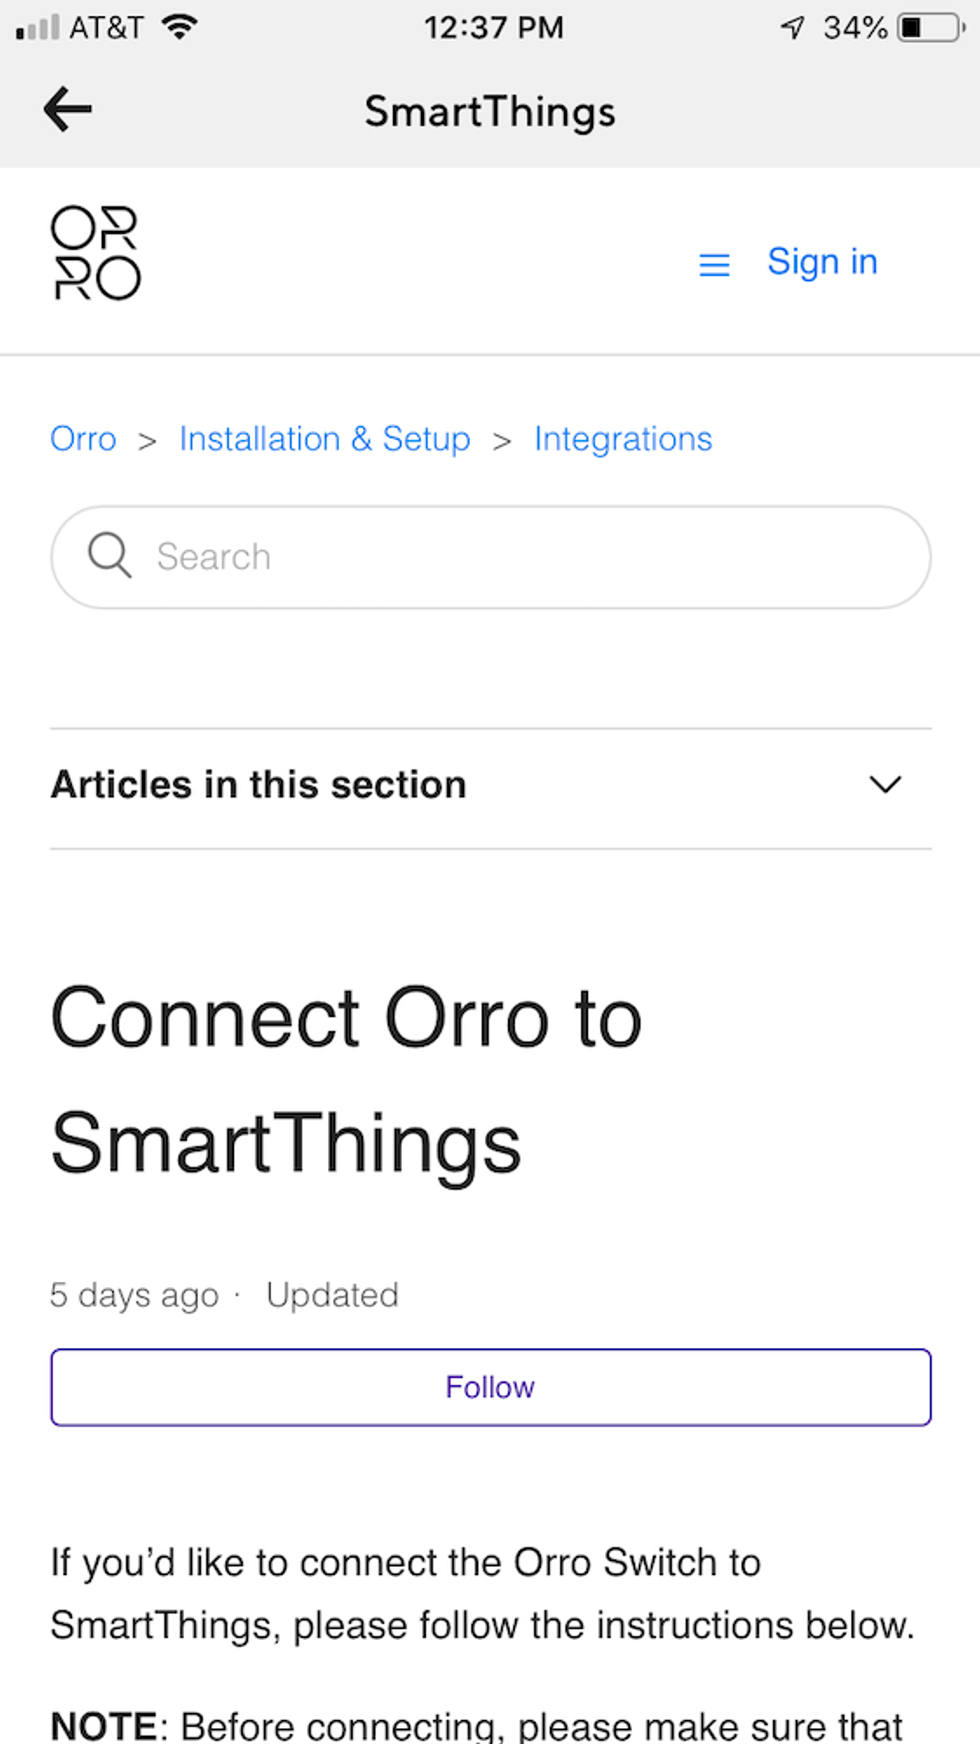
Task: Tap the article heading Connect Orro to SmartThings
Action: [x=347, y=1078]
